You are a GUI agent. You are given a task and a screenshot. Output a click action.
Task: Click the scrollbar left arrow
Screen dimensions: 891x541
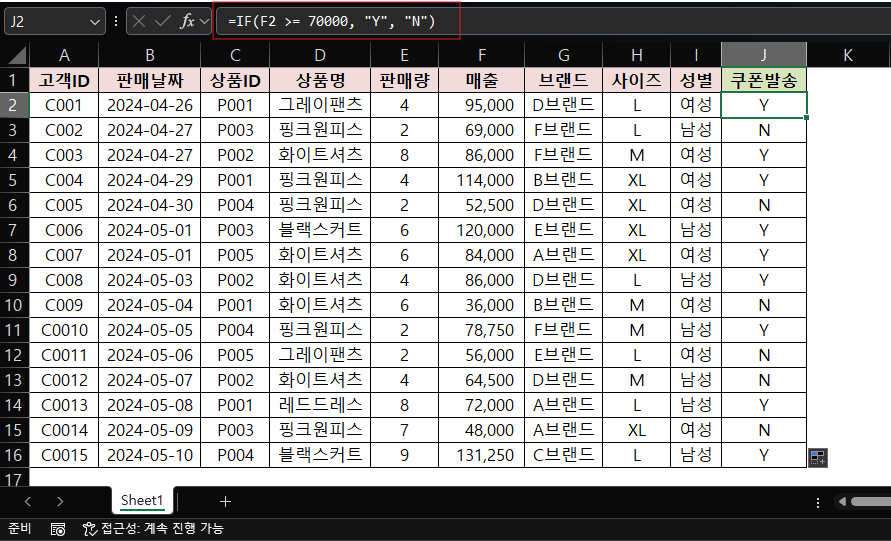842,501
